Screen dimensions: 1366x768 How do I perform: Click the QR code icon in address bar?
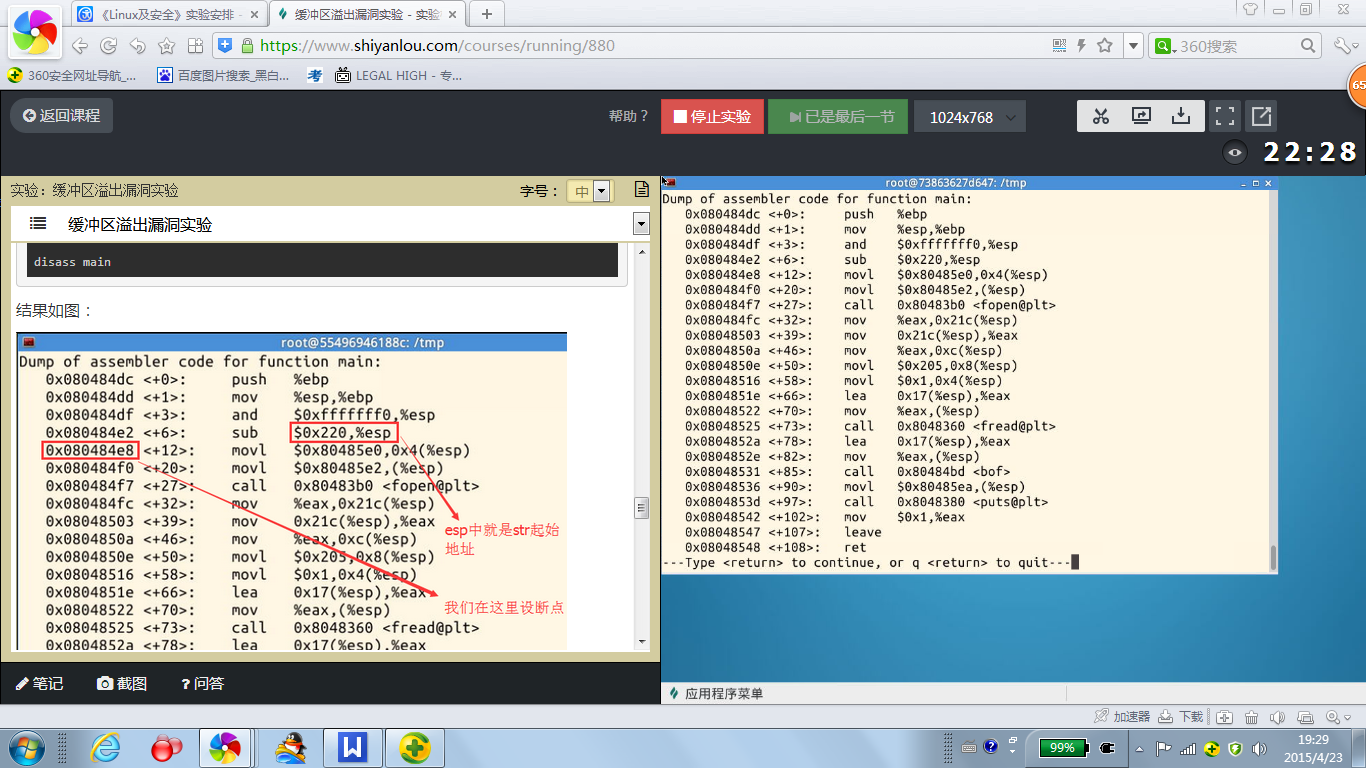(1060, 46)
